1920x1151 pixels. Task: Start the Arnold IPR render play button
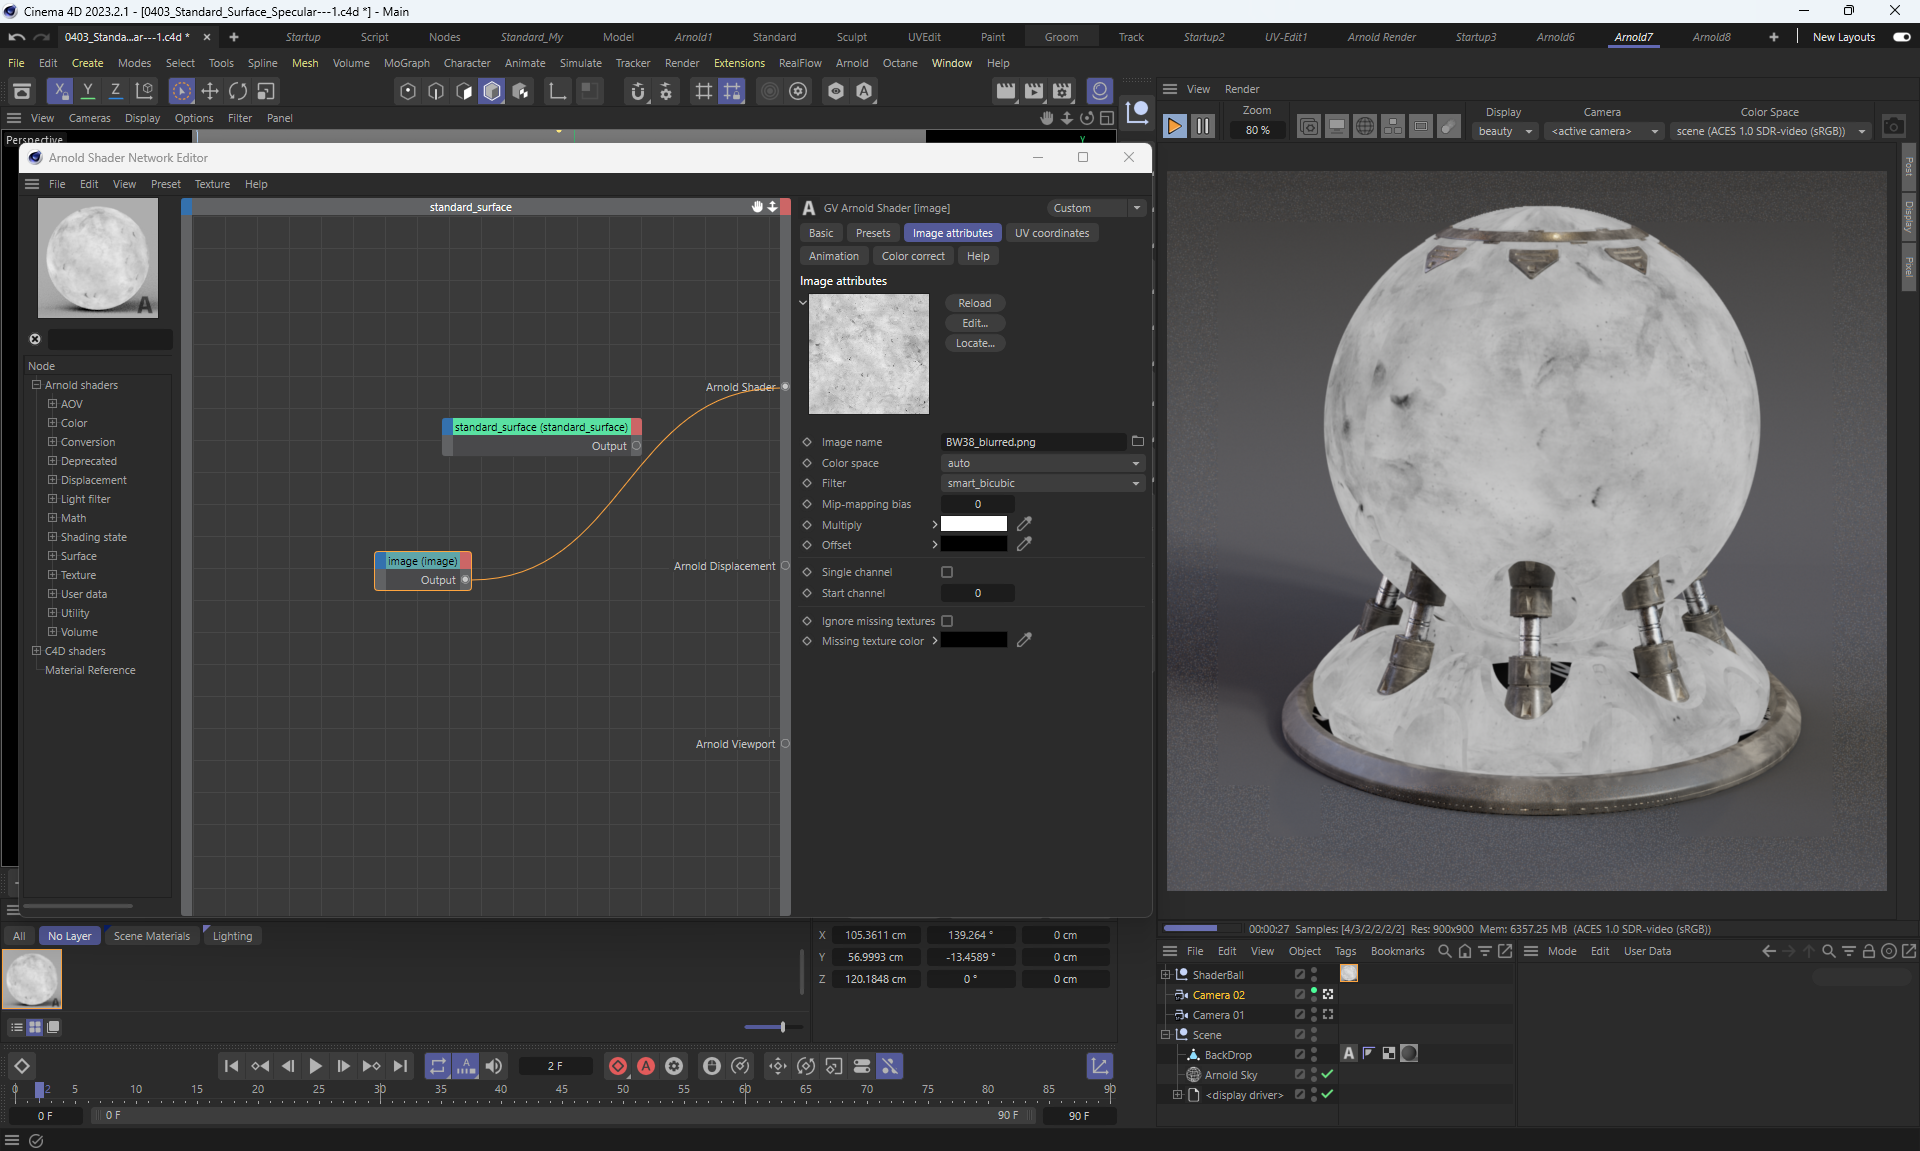pyautogui.click(x=1175, y=127)
